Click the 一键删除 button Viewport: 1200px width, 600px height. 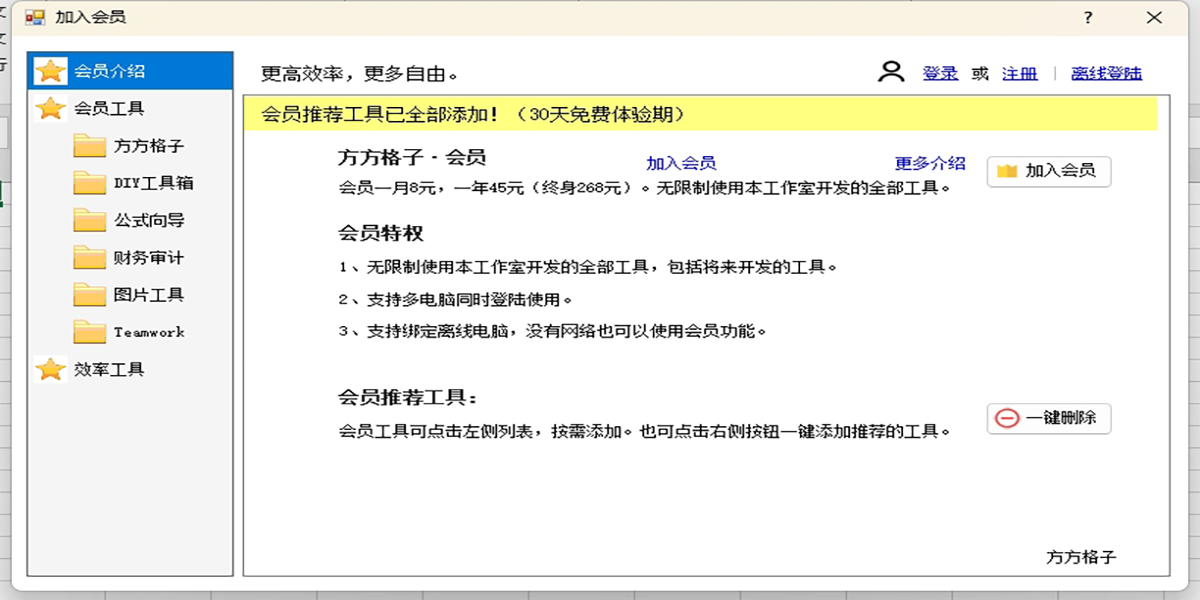click(1049, 418)
